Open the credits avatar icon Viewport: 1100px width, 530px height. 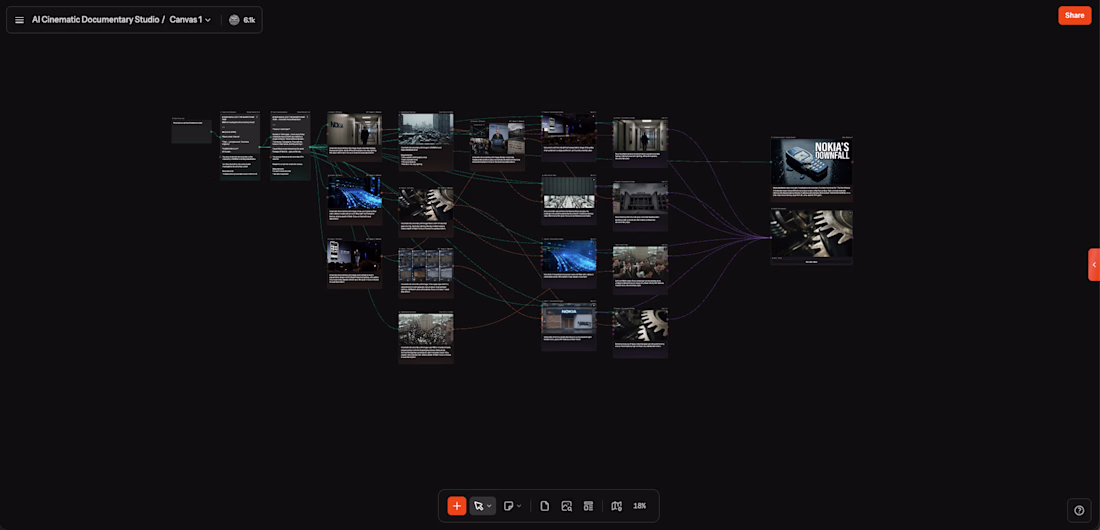pyautogui.click(x=234, y=20)
